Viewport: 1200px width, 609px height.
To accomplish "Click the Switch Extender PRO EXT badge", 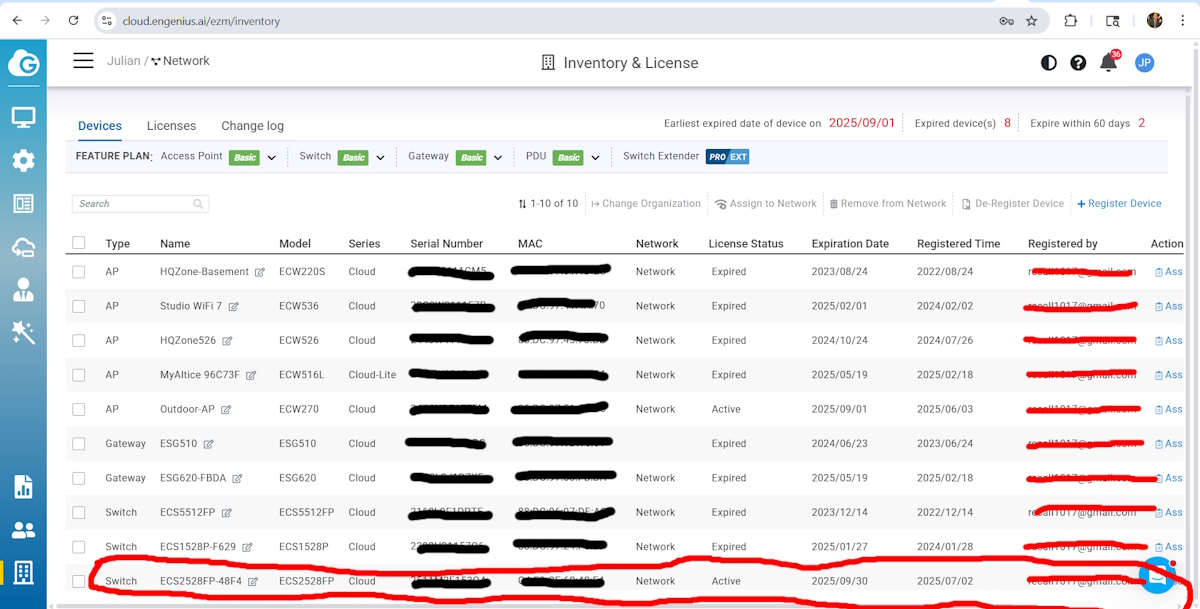I will click(x=727, y=157).
